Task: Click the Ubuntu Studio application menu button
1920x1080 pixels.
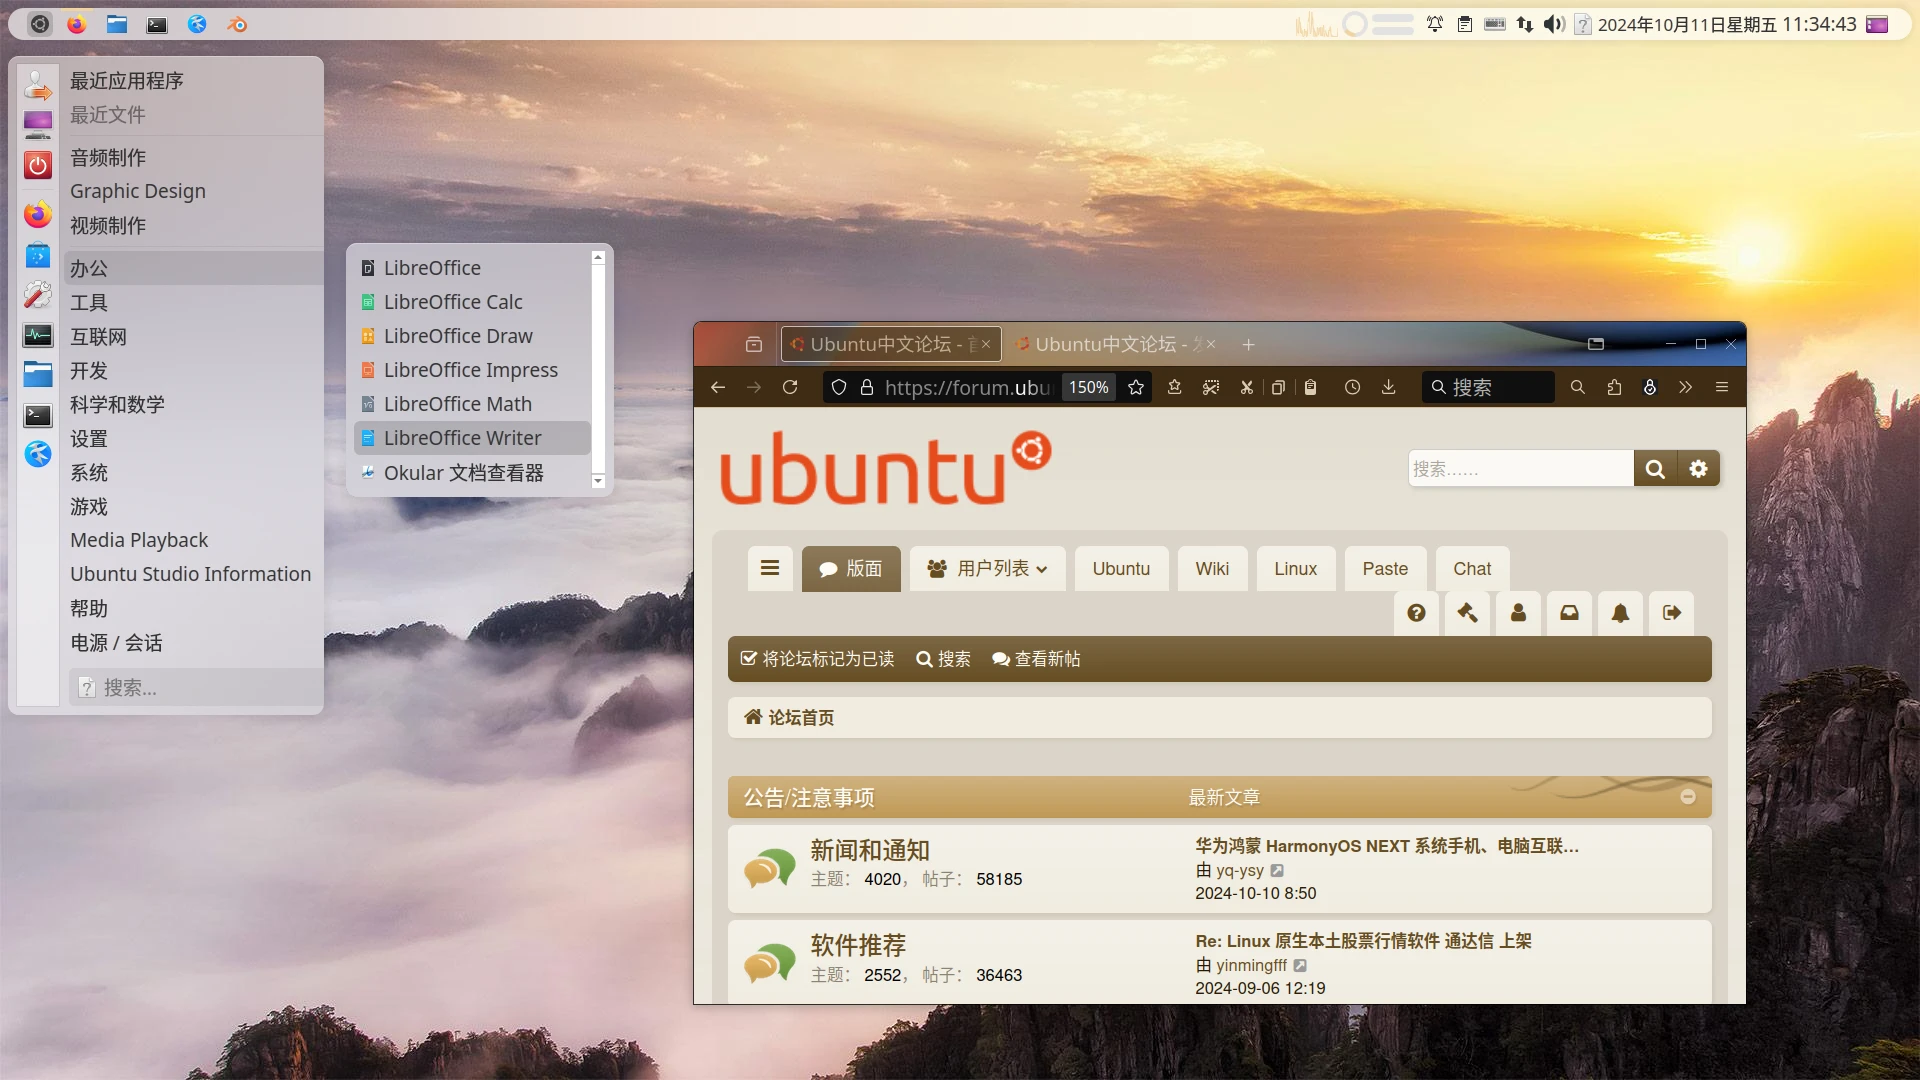Action: coord(39,24)
